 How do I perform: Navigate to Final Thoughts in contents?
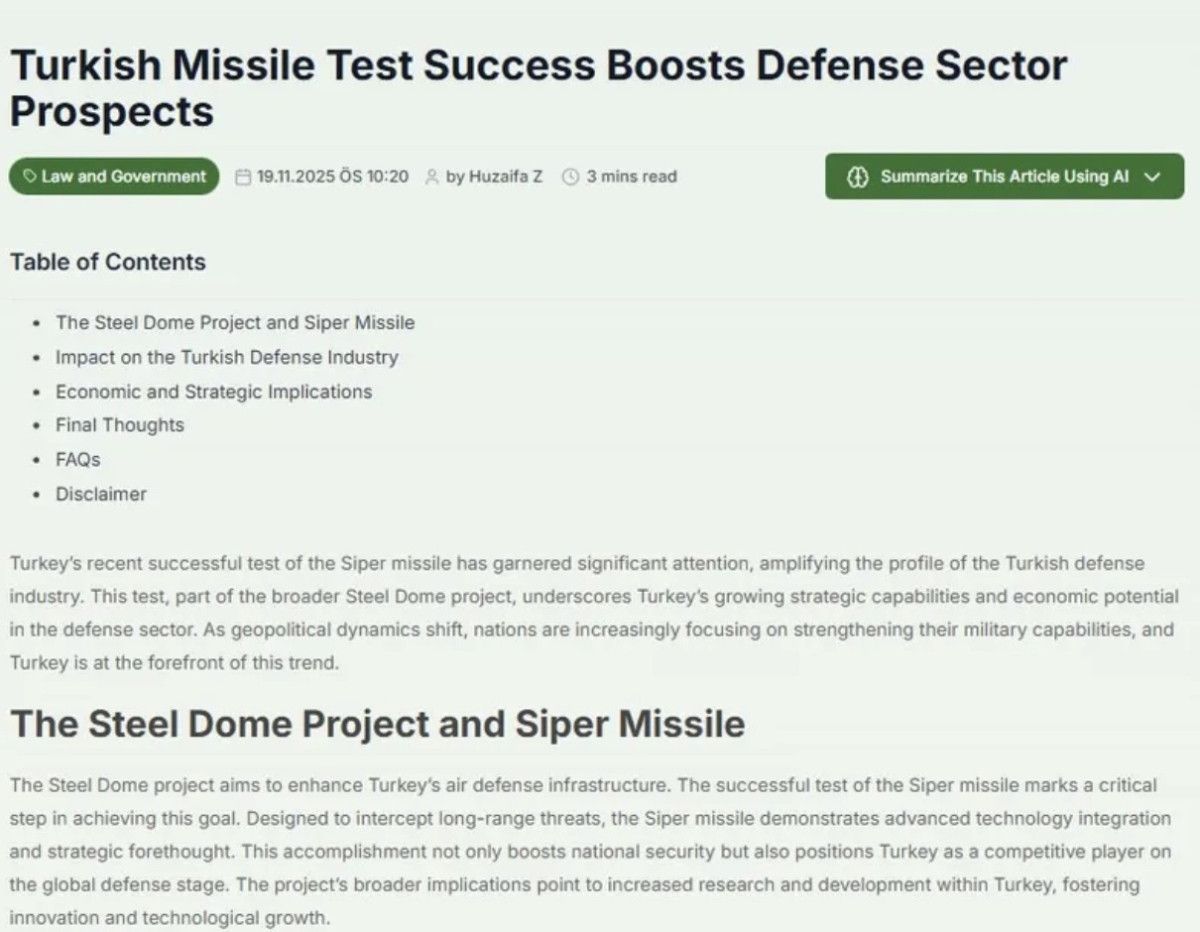(120, 425)
